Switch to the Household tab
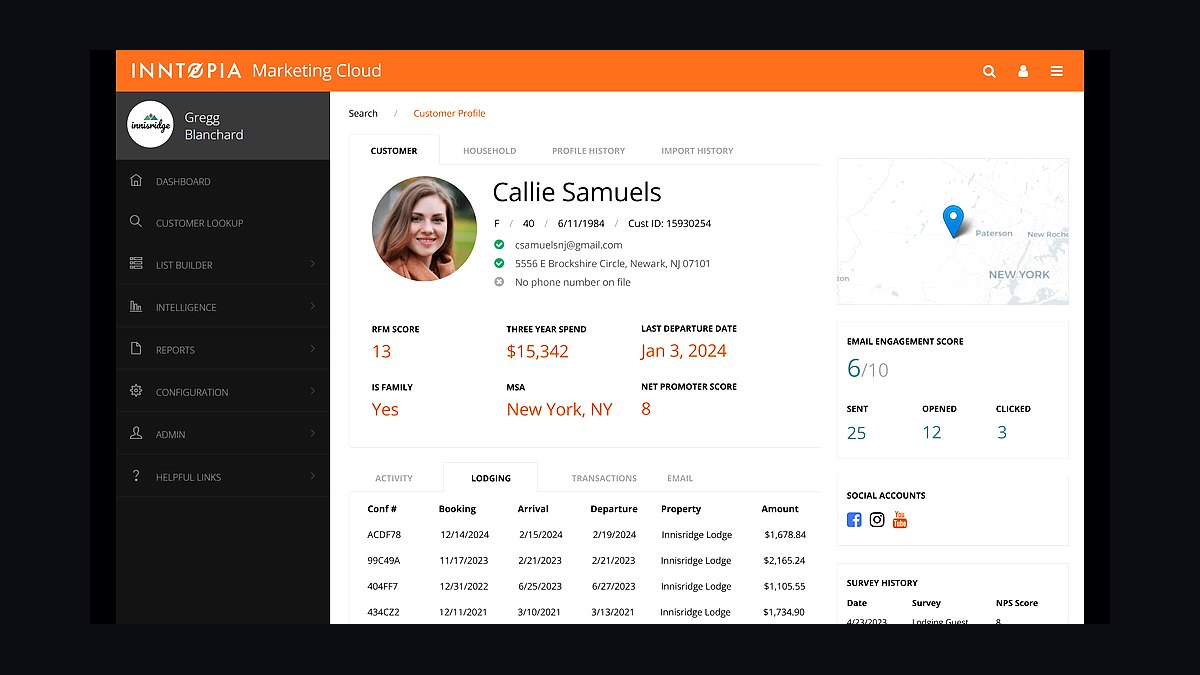The image size is (1200, 675). 489,151
